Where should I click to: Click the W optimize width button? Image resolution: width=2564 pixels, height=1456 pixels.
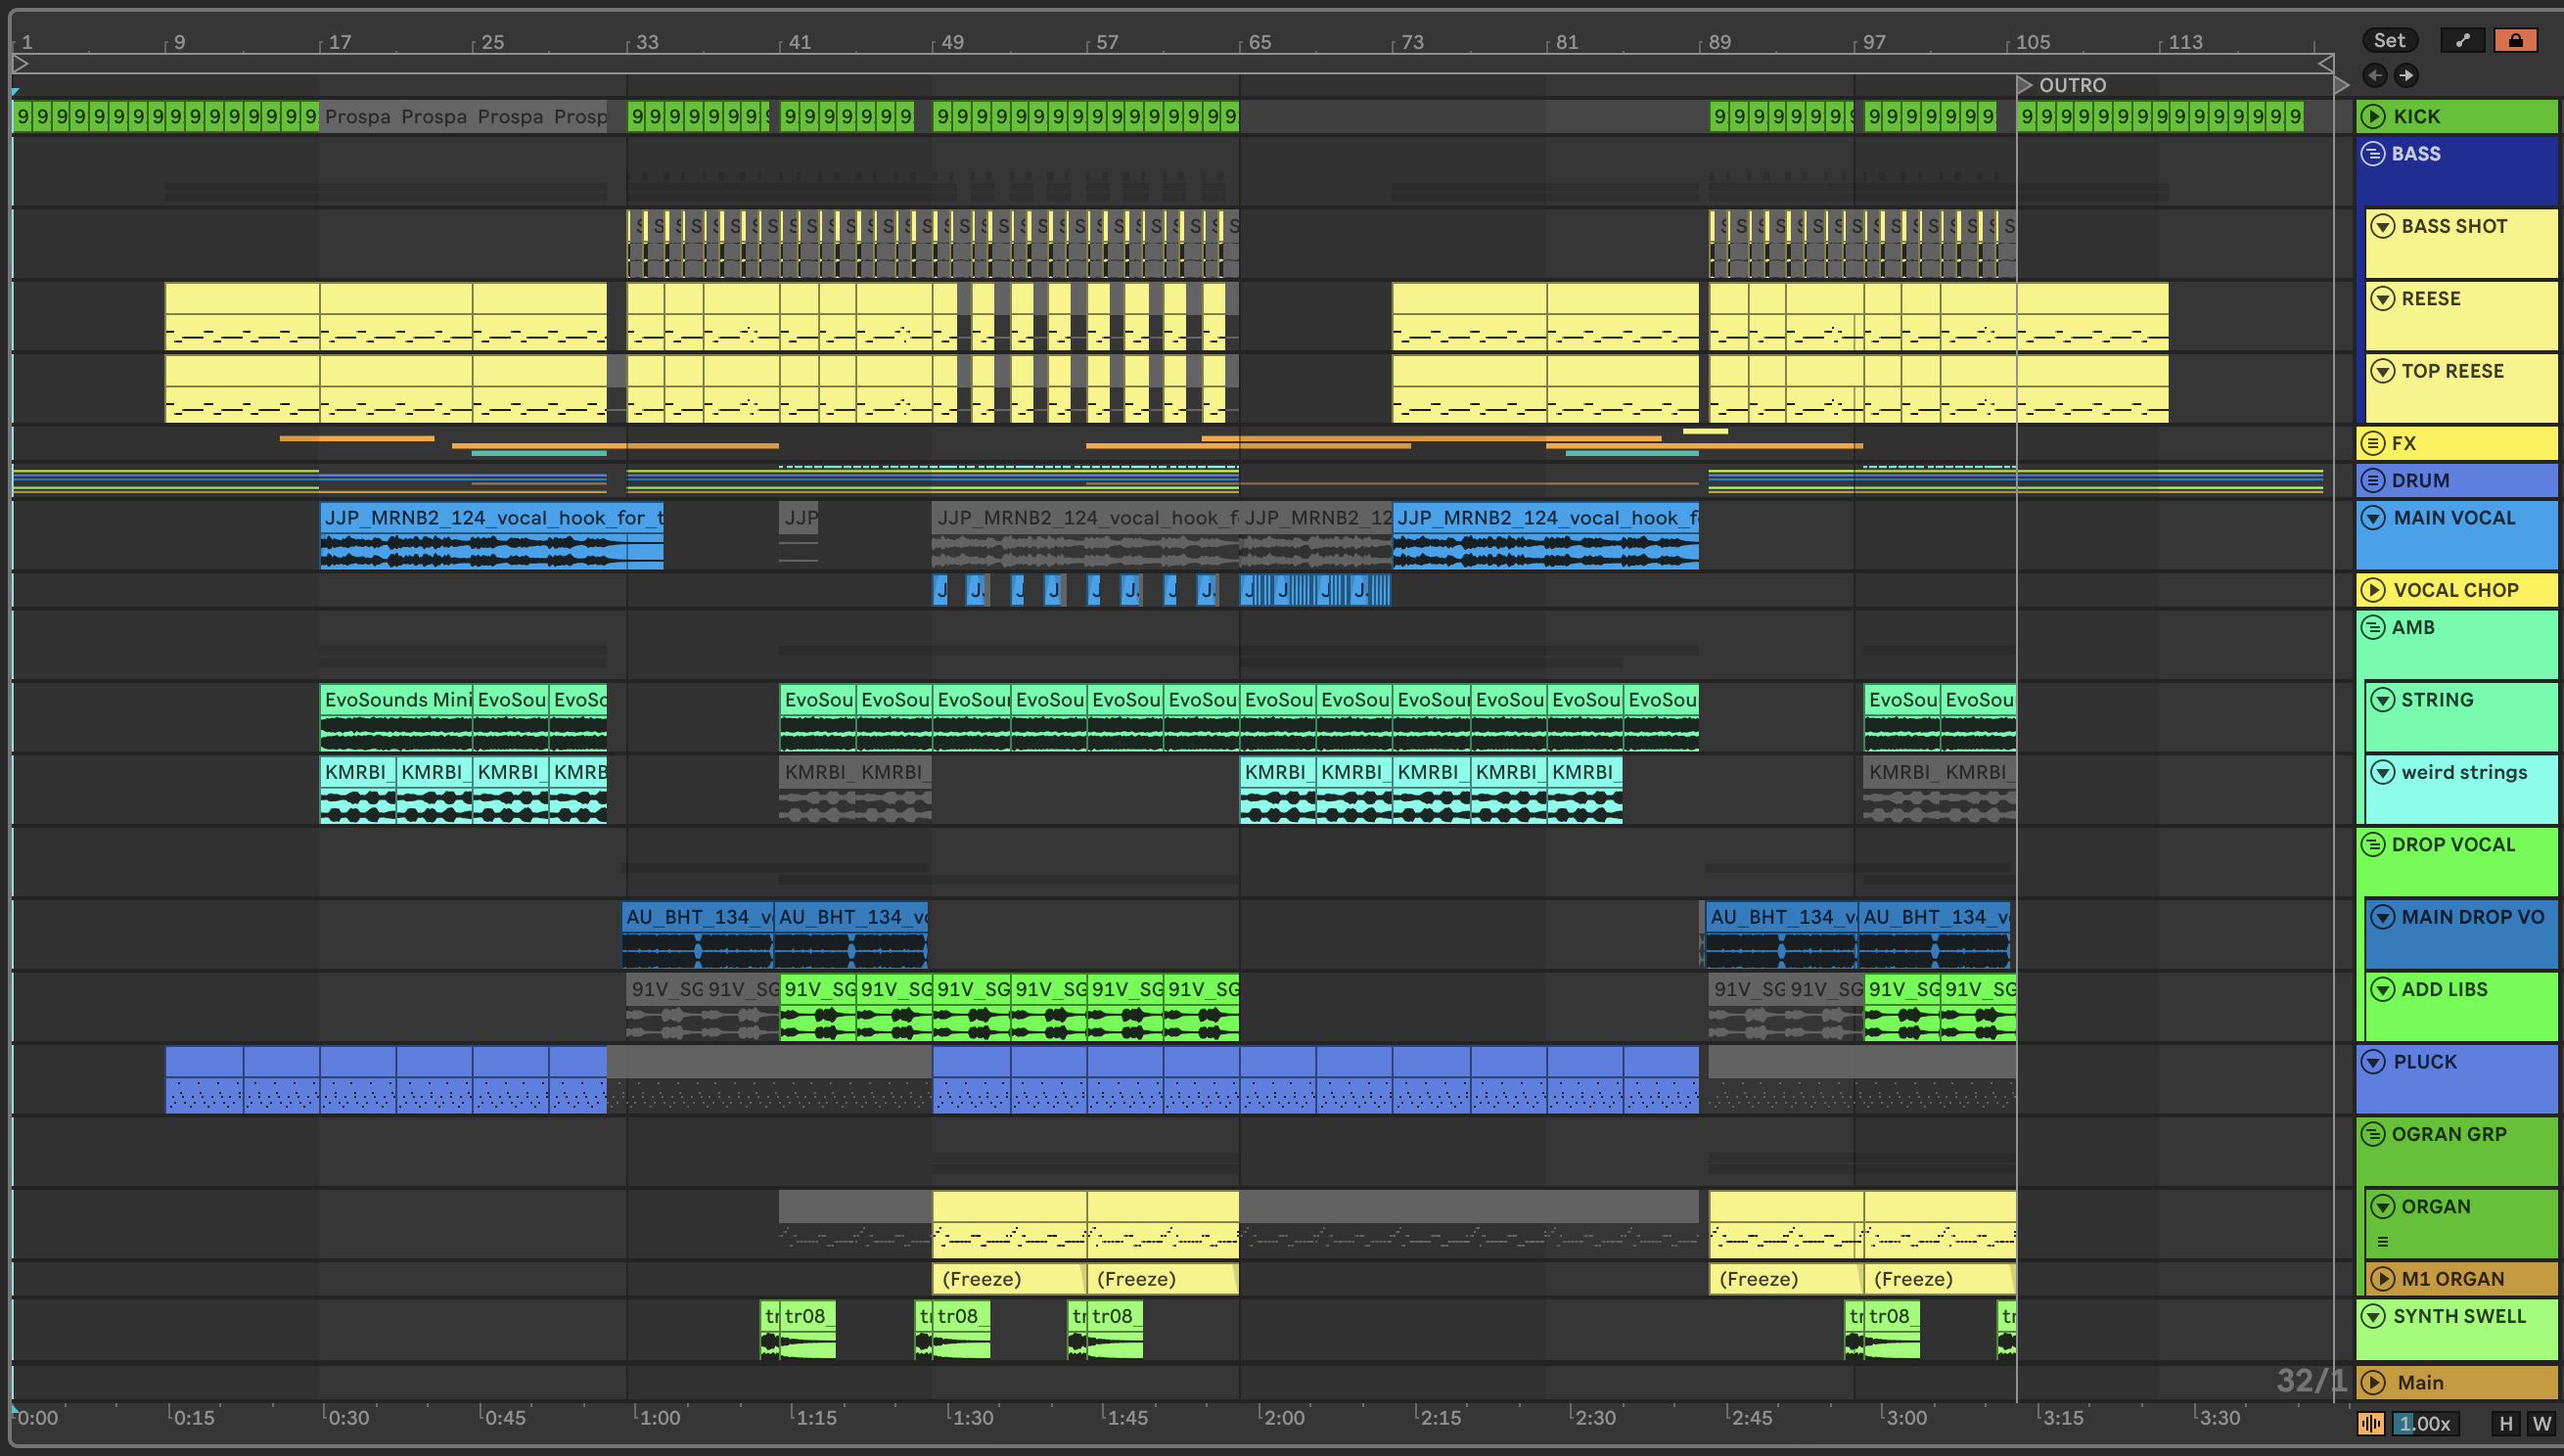tap(2541, 1423)
